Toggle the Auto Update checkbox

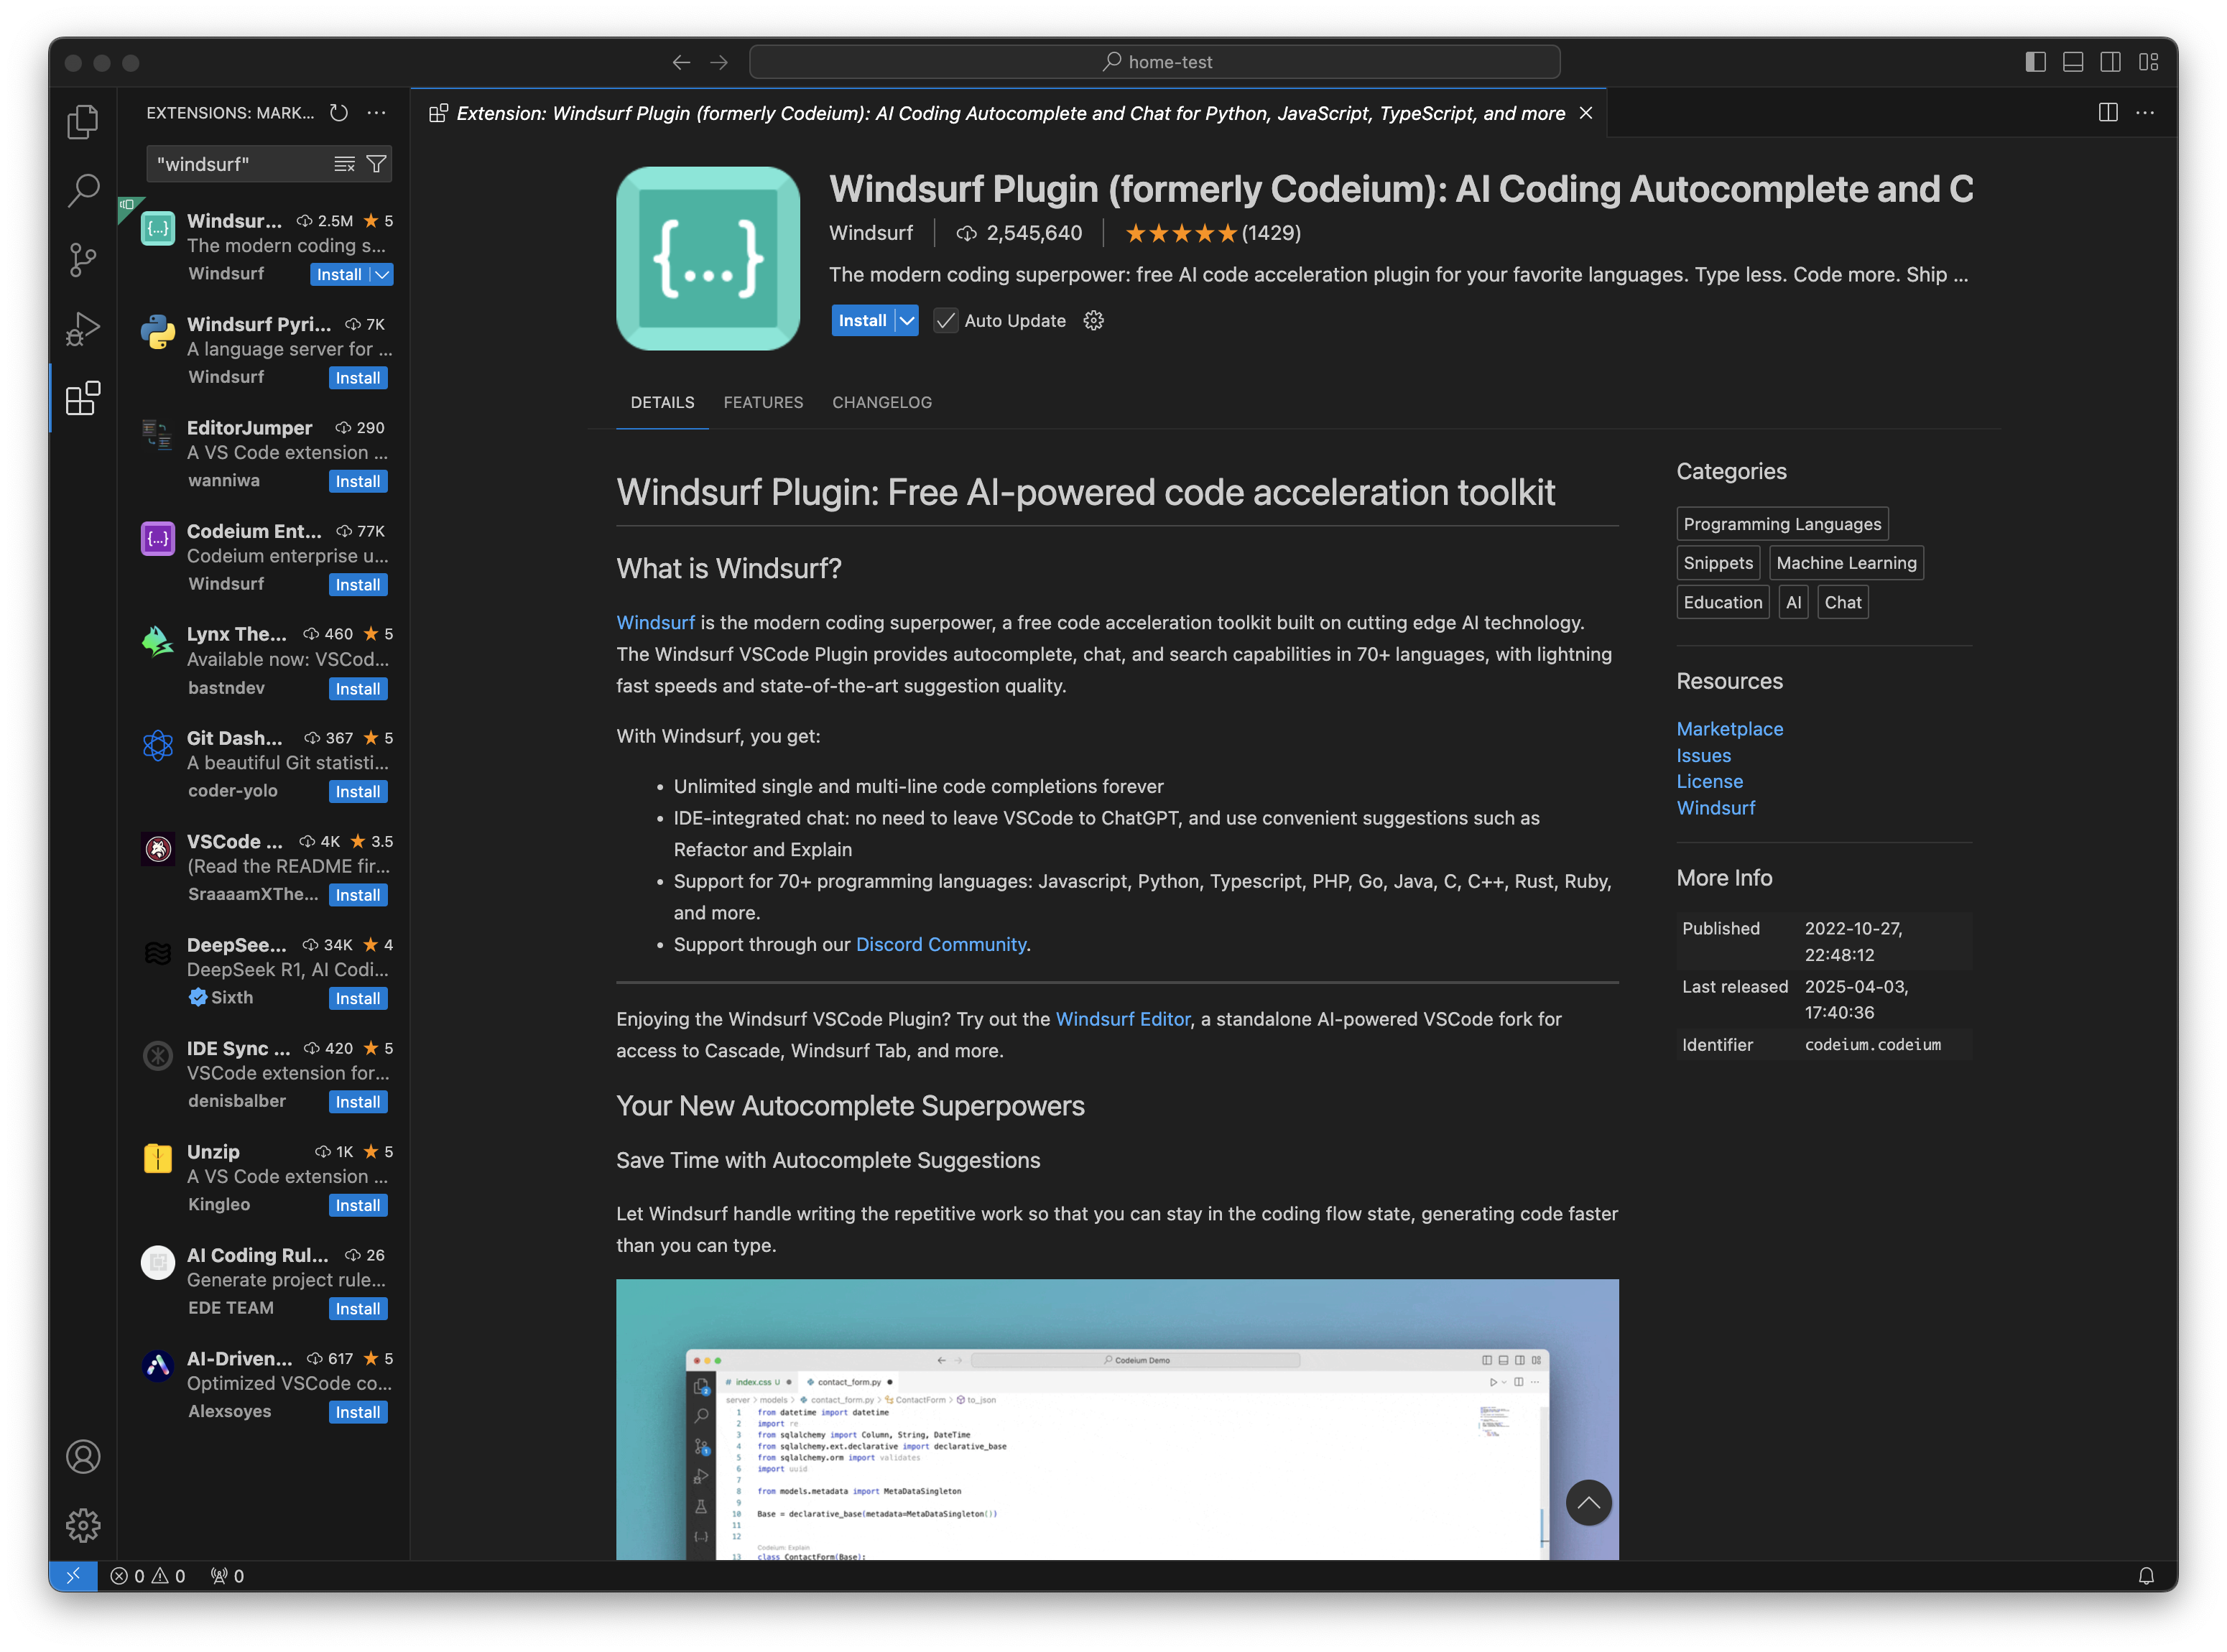tap(945, 321)
